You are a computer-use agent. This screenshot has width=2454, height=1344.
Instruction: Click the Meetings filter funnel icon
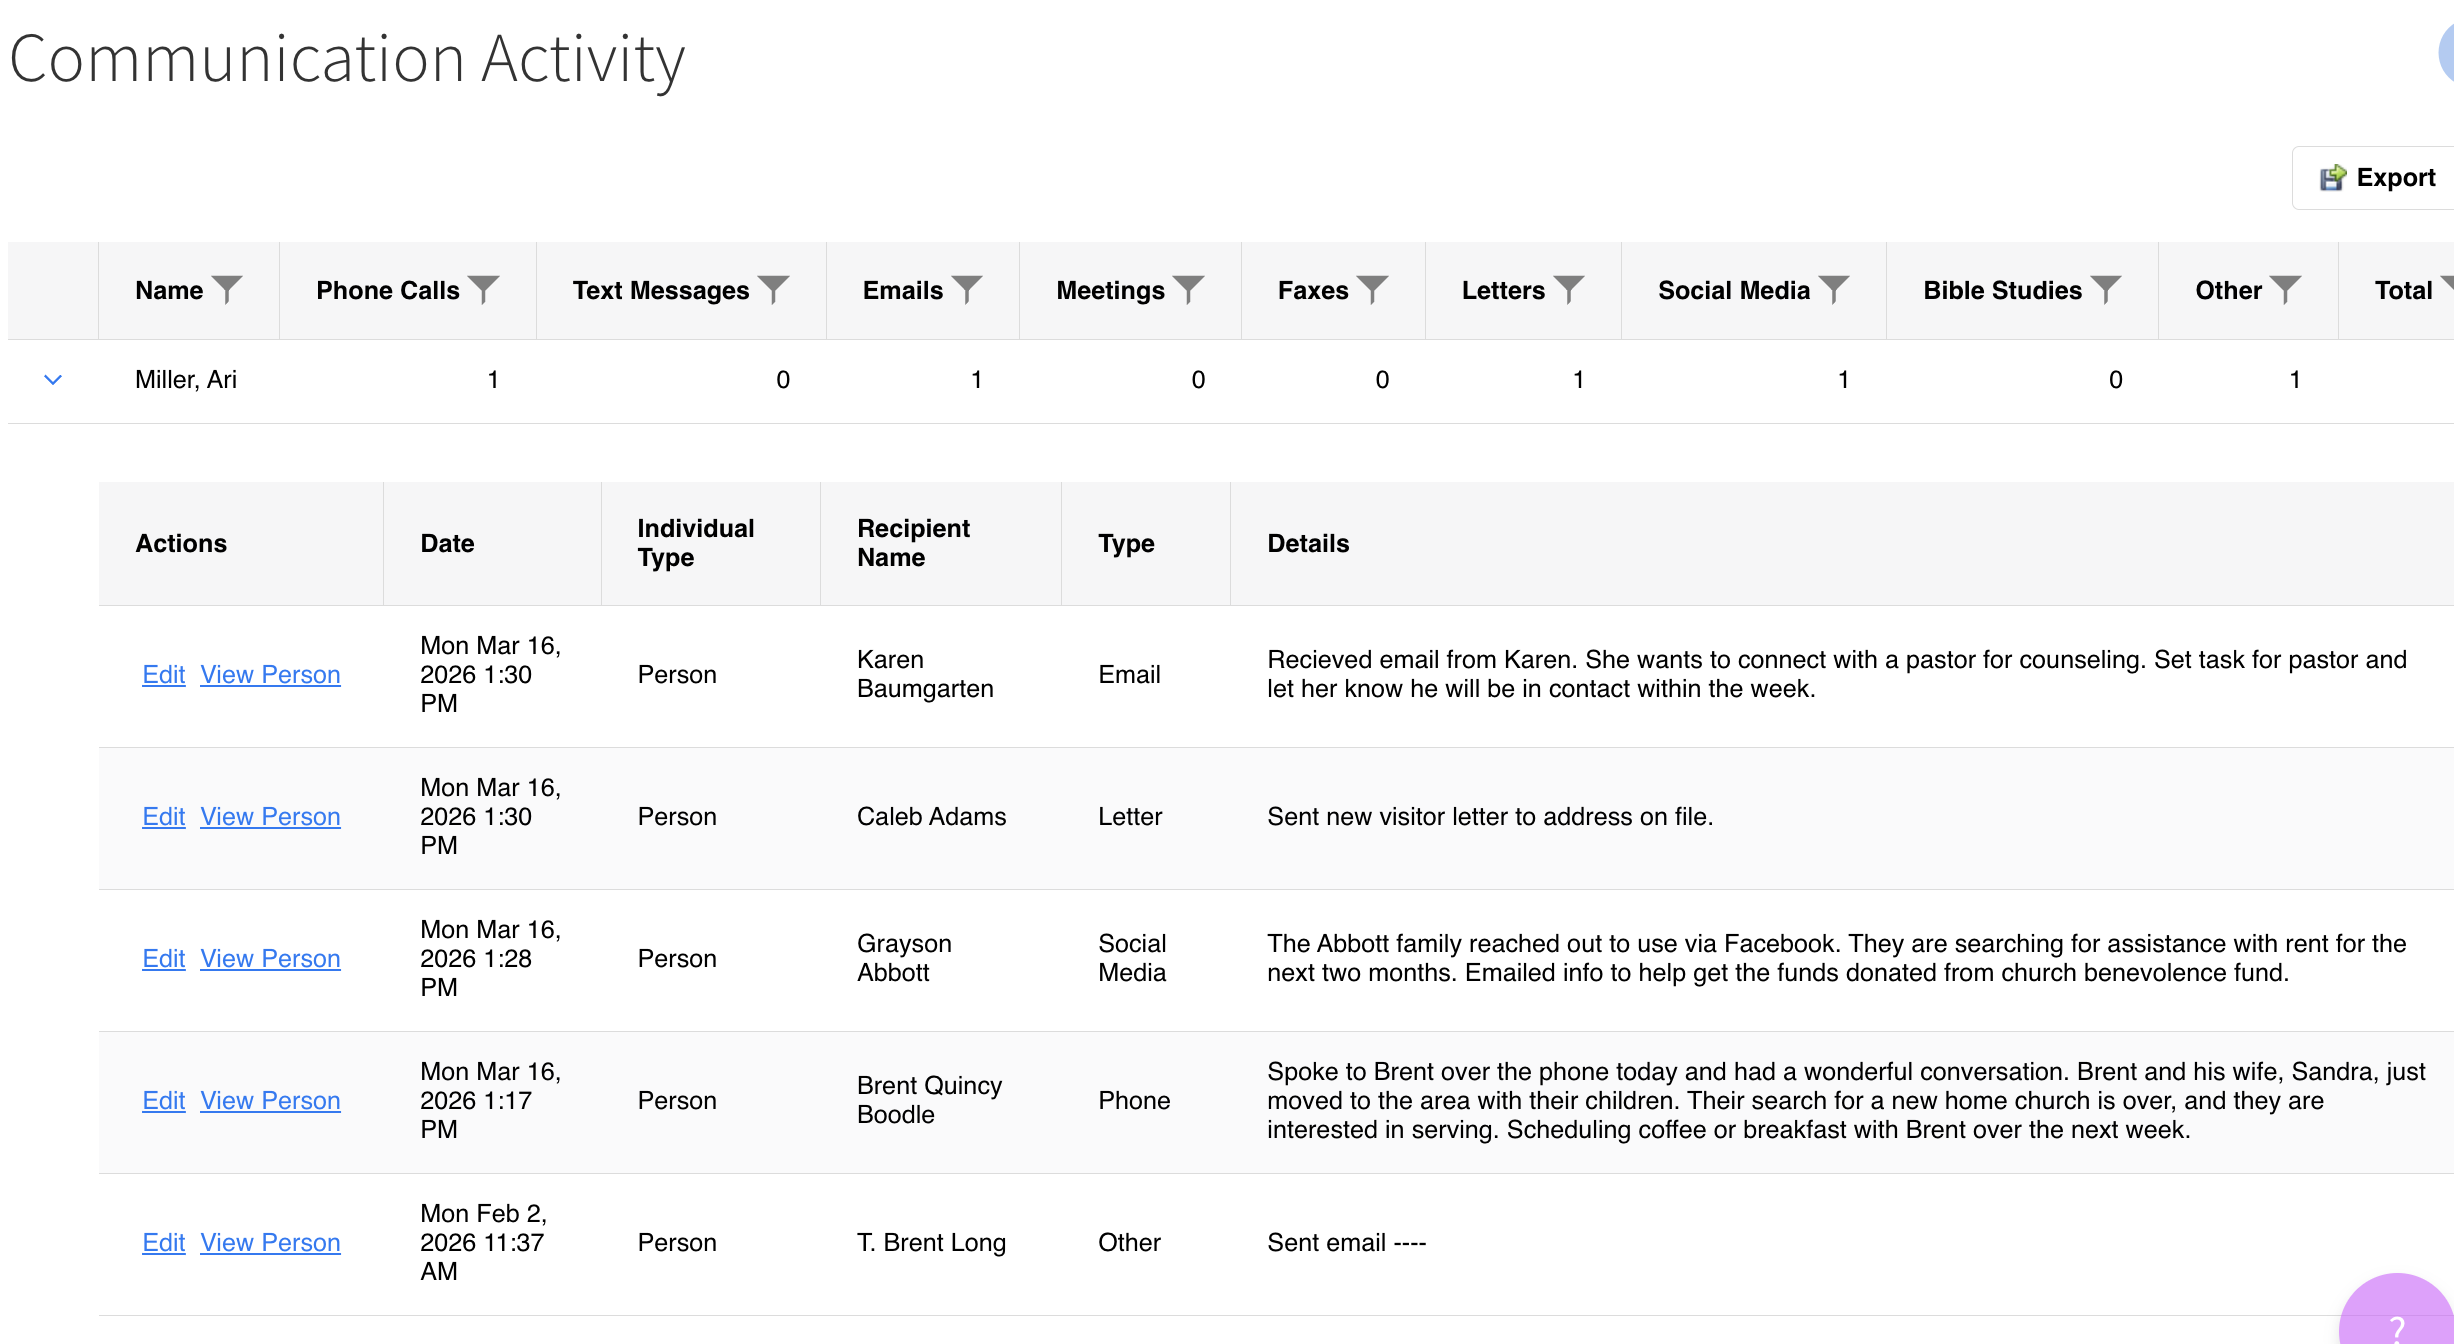1188,290
